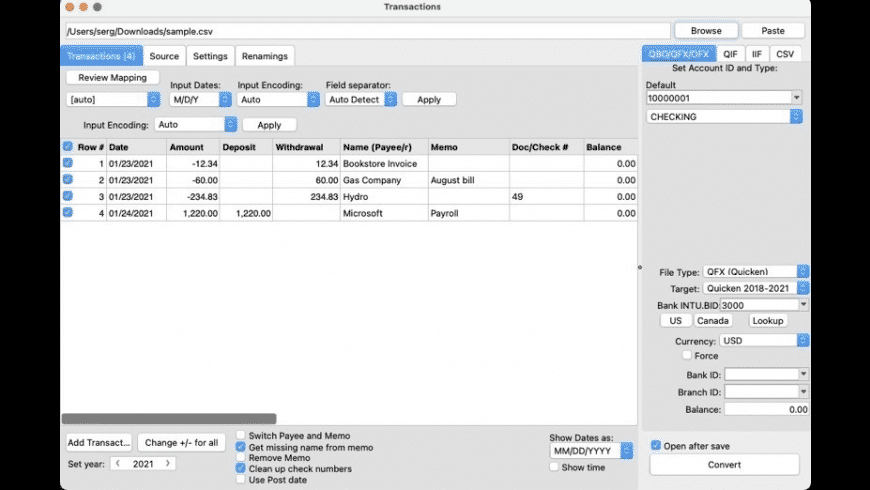870x490 pixels.
Task: Select the Transactions (4) tab
Action: [x=102, y=56]
